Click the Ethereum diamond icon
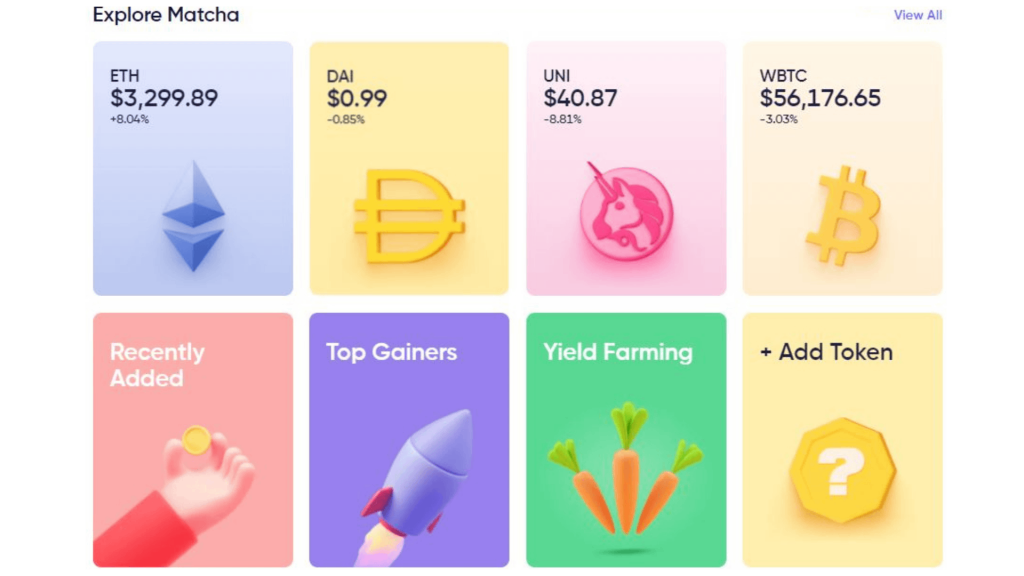Screen dimensions: 1024x576 coord(193,215)
